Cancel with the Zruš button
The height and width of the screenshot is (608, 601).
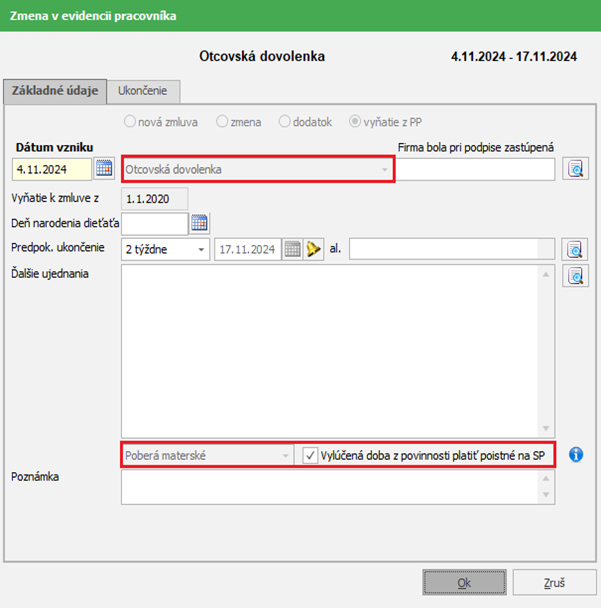pos(554,582)
